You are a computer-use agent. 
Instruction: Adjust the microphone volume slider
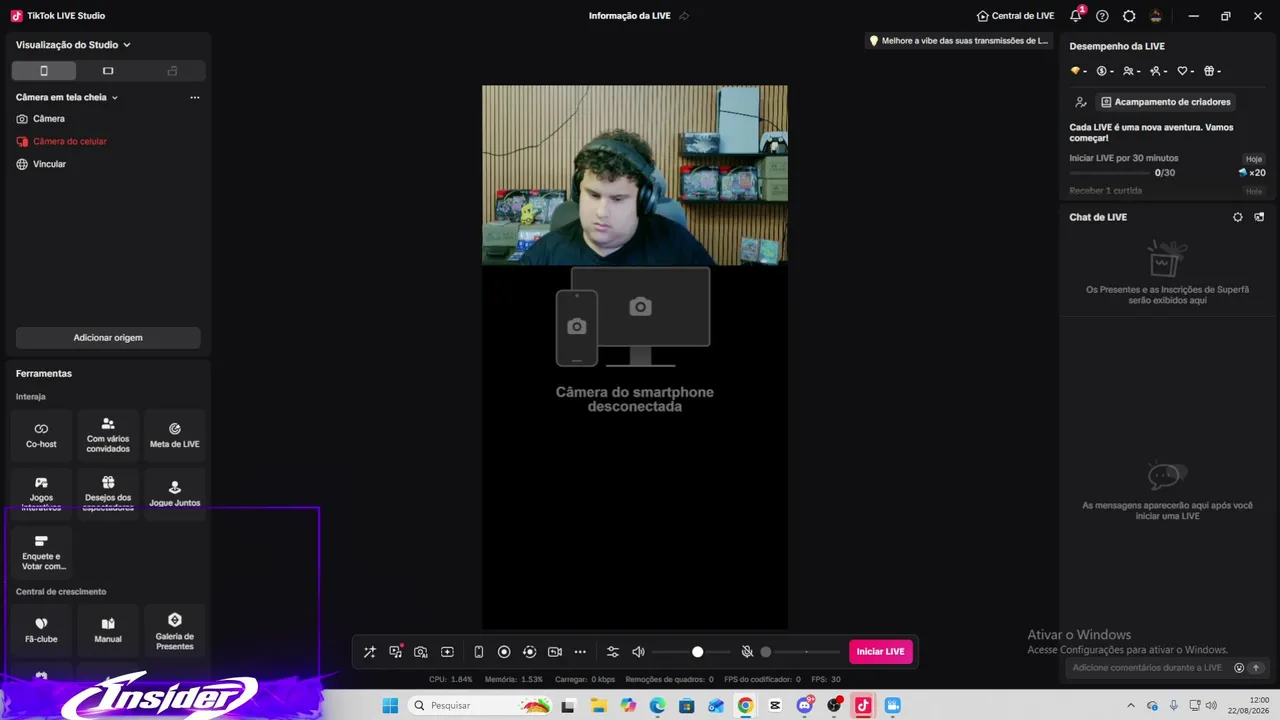(x=800, y=652)
